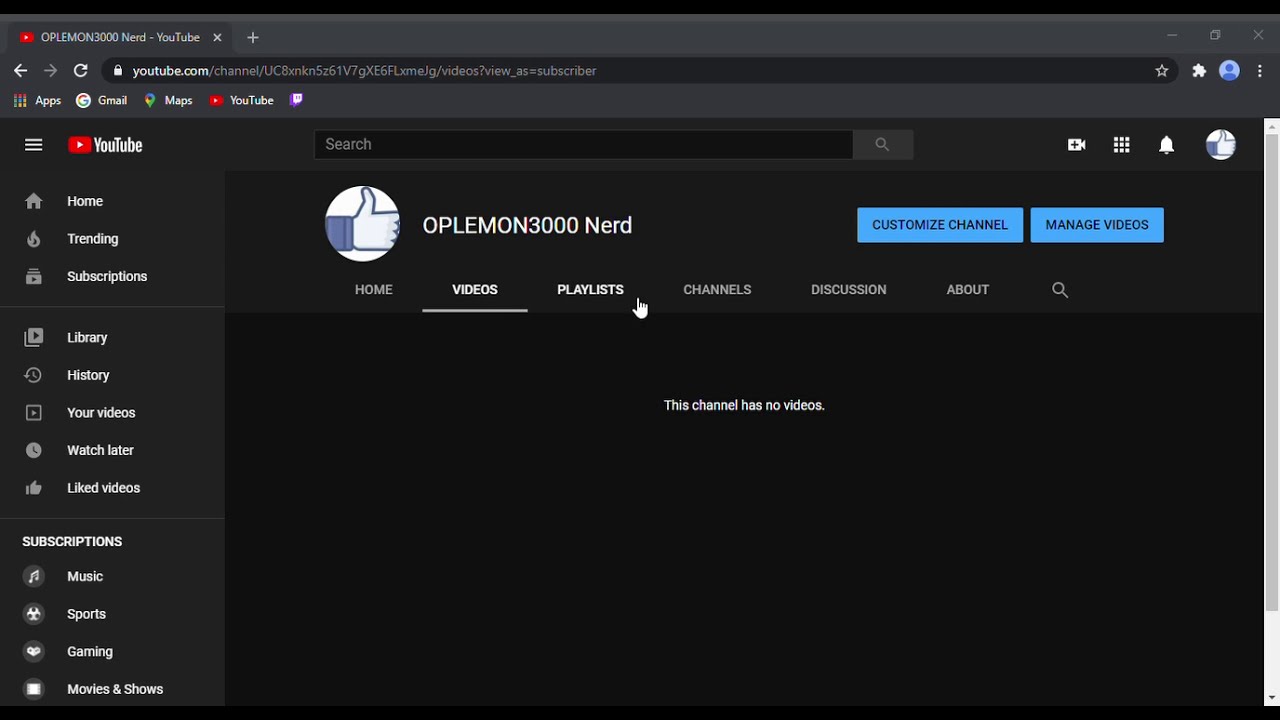1280x720 pixels.
Task: Open the YouTube apps grid icon
Action: [x=1121, y=145]
